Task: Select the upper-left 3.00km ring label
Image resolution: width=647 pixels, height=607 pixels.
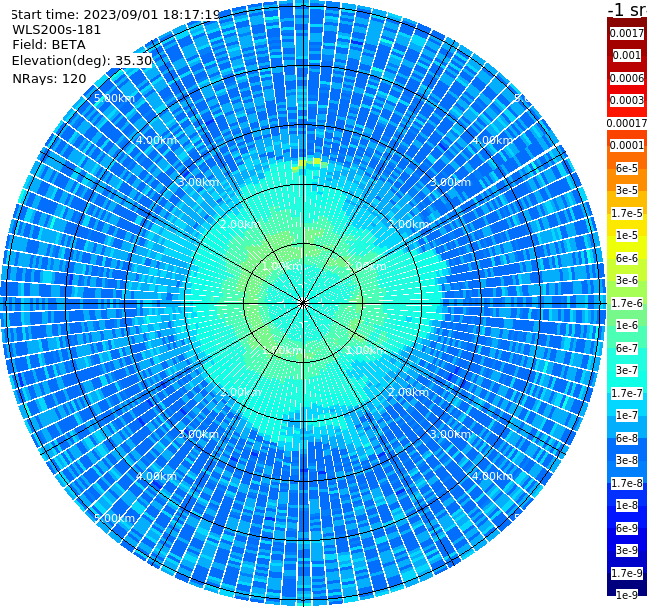Action: coord(198,182)
